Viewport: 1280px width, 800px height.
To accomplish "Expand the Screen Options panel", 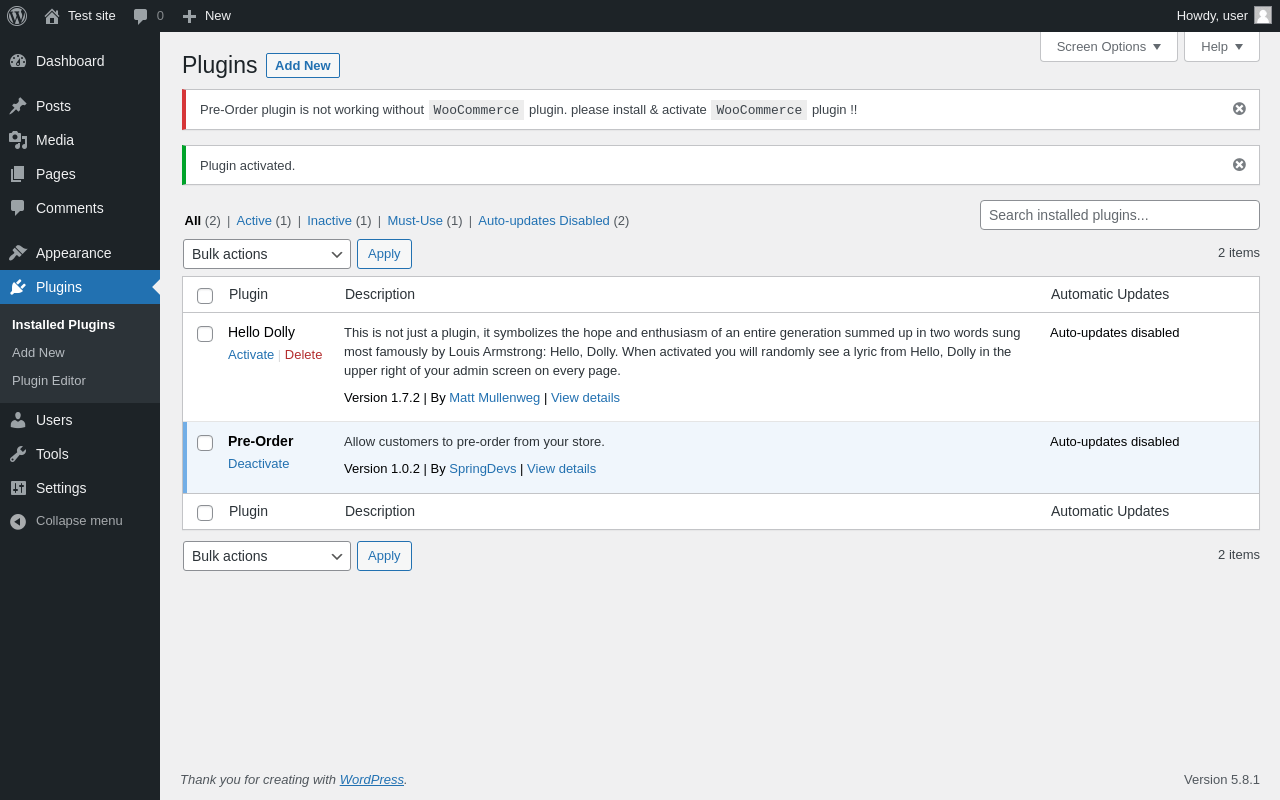I will point(1108,46).
